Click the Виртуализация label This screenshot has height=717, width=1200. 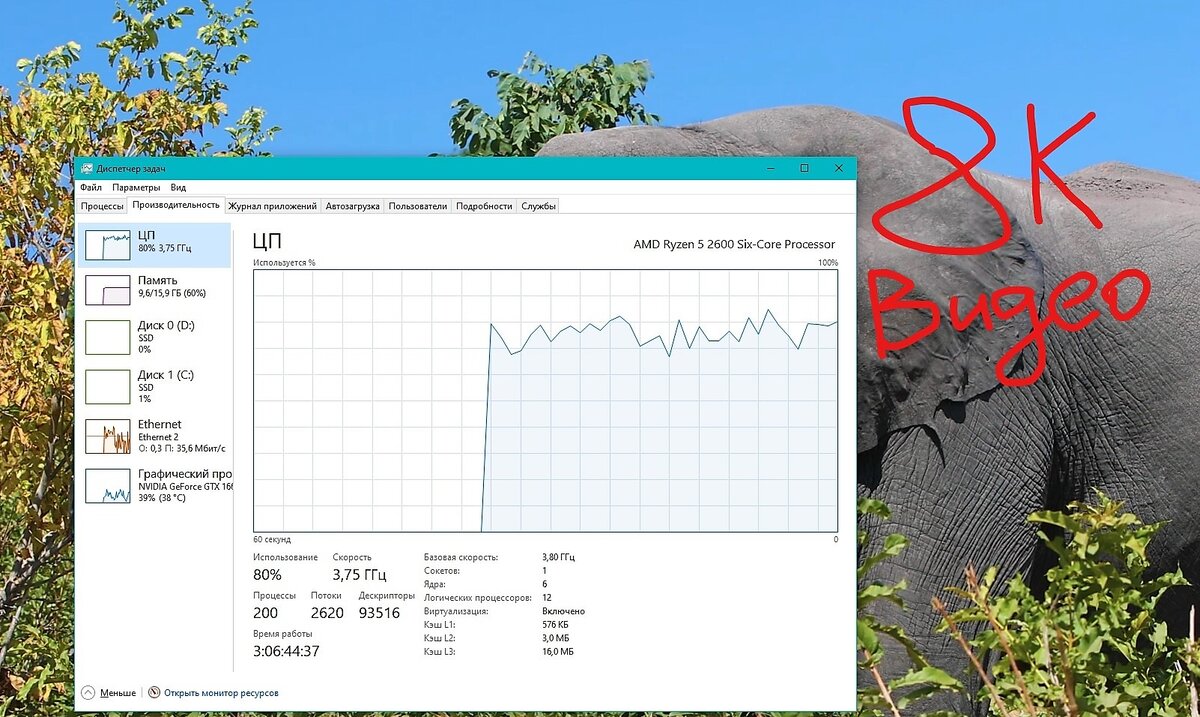(x=456, y=611)
